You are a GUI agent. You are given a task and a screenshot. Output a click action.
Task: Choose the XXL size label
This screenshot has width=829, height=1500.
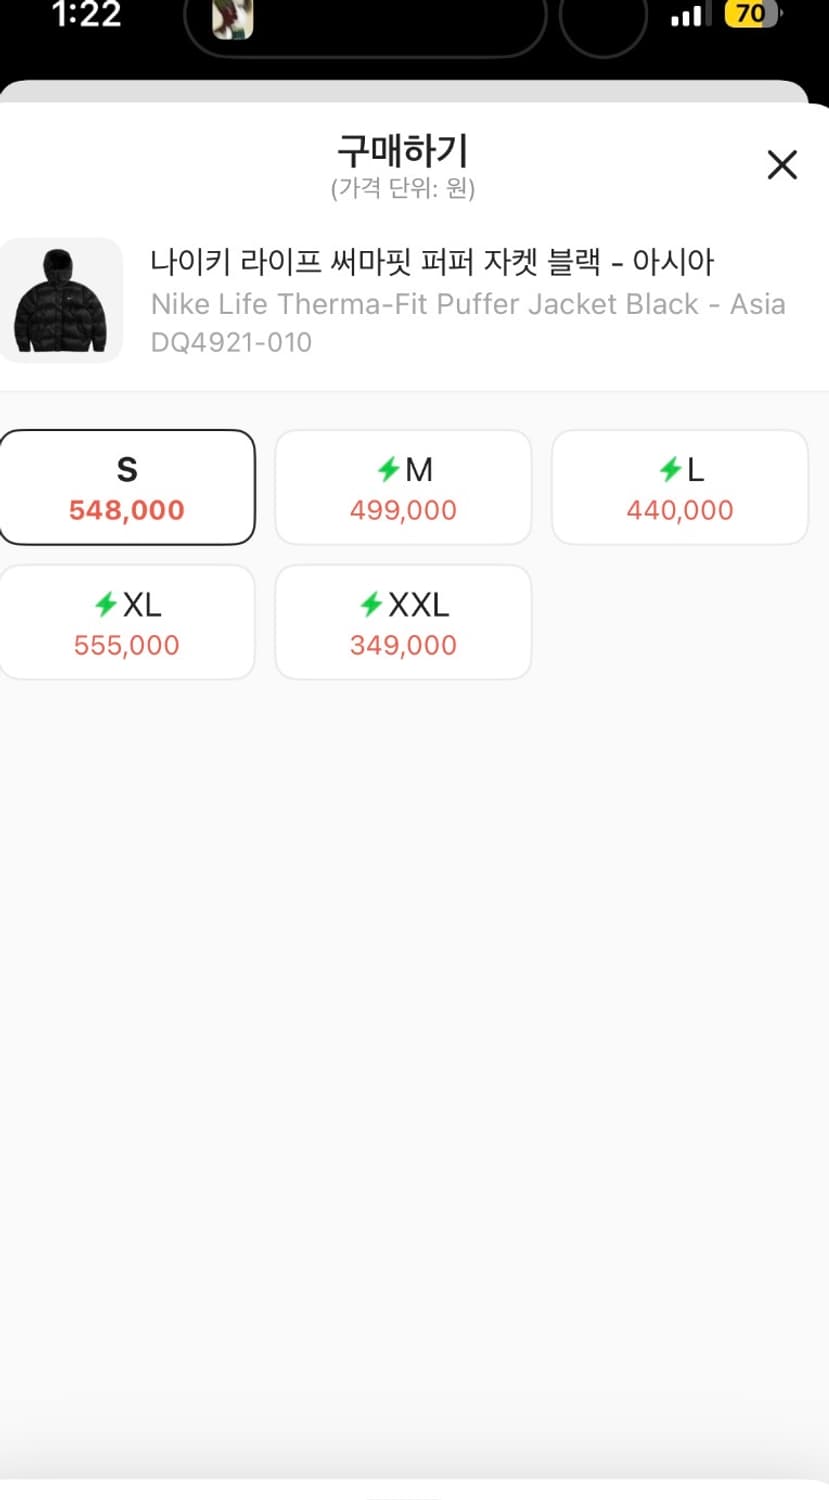(419, 604)
